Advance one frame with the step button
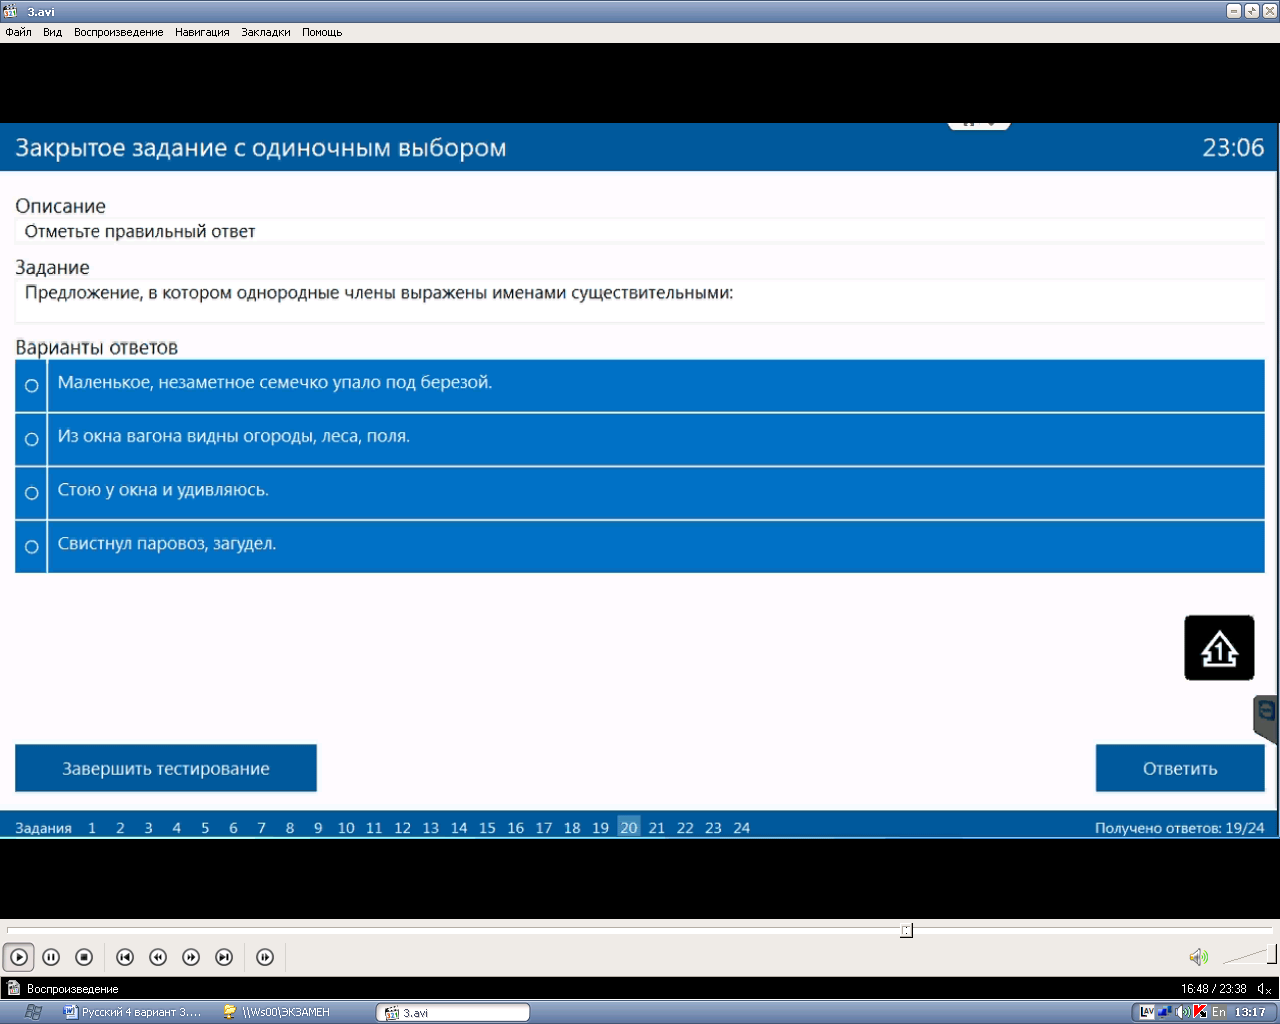 tap(265, 957)
